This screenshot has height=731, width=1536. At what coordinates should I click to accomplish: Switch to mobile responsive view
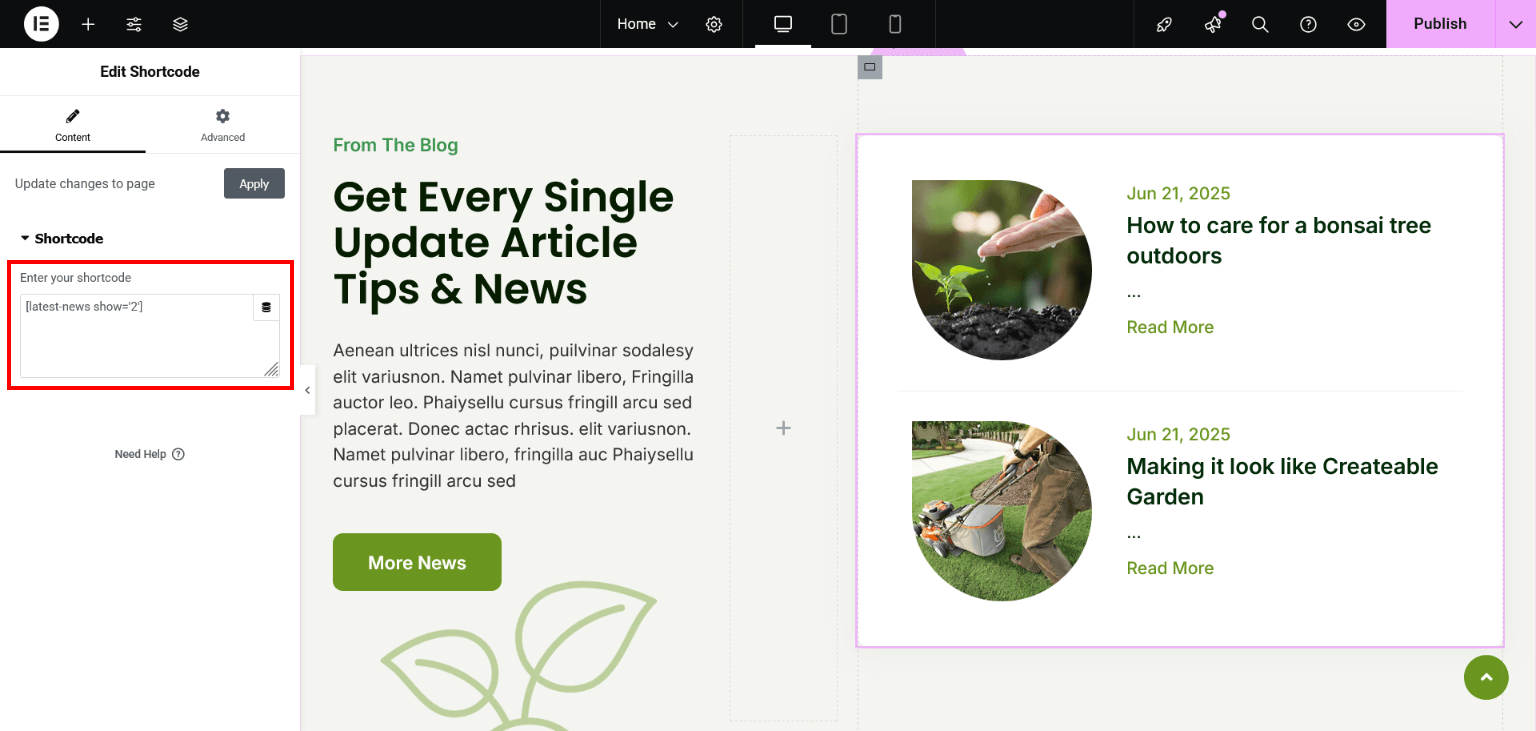pos(895,24)
